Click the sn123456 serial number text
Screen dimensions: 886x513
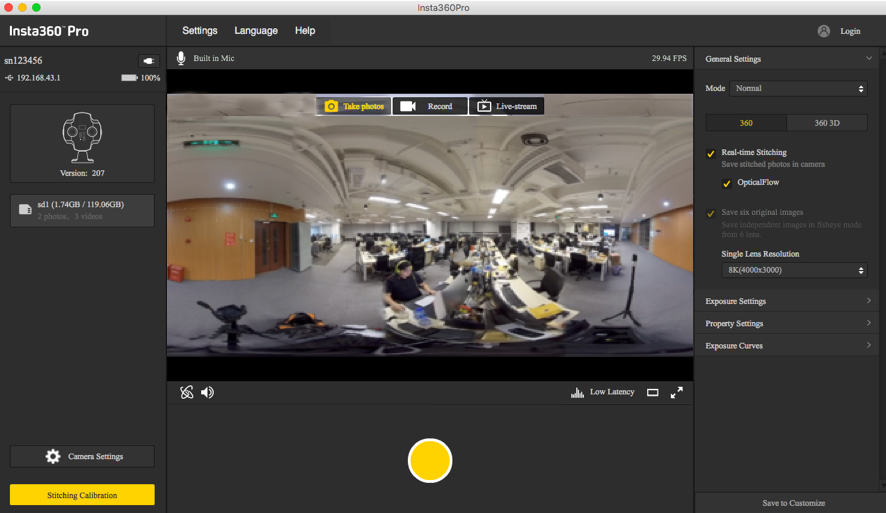(23, 60)
